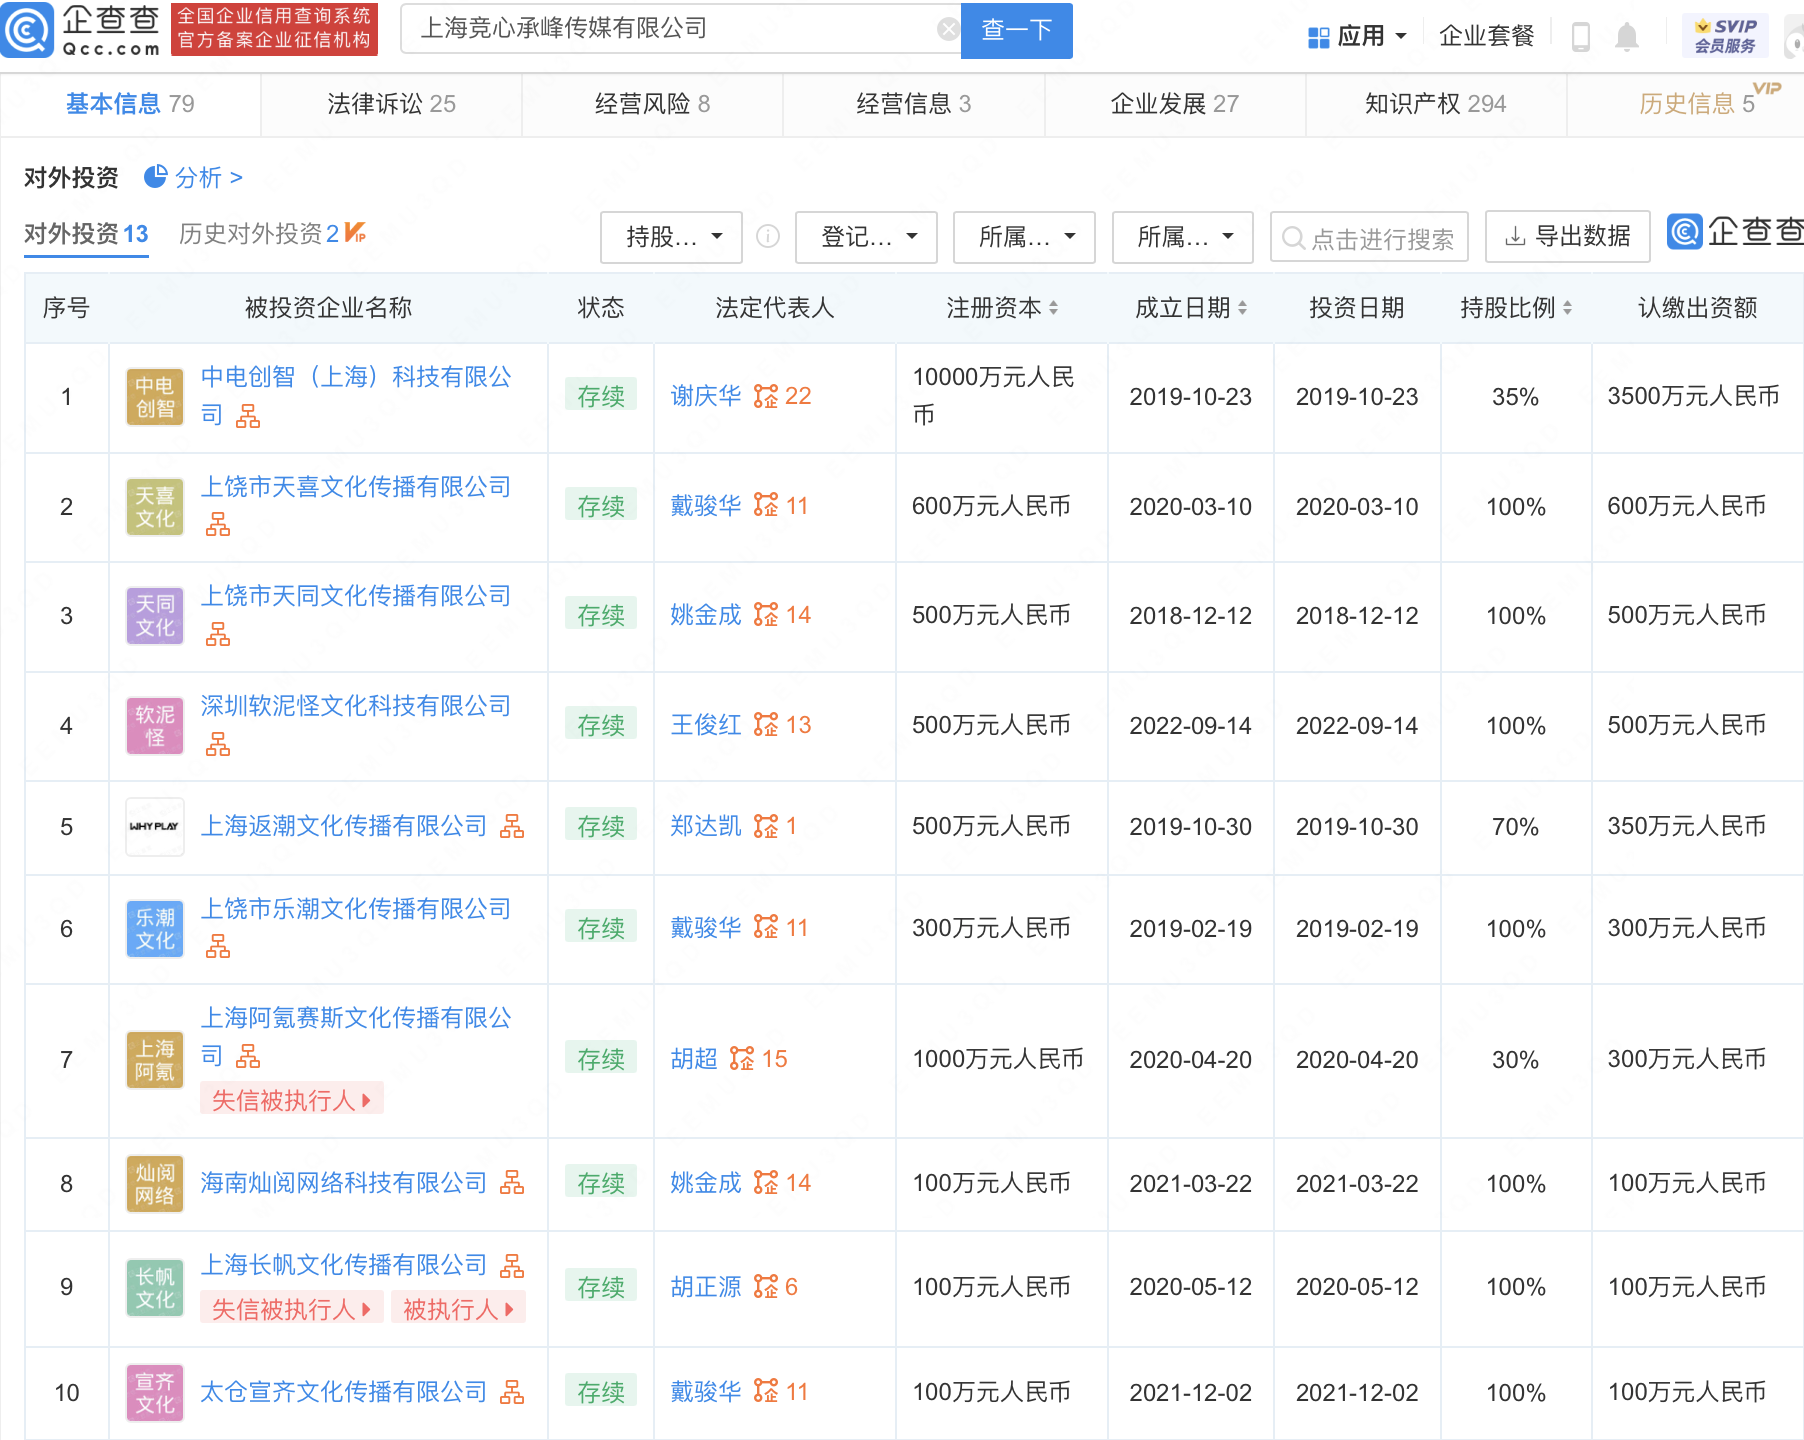Open legal representative 谢庆华 link
This screenshot has height=1440, width=1804.
coord(706,396)
